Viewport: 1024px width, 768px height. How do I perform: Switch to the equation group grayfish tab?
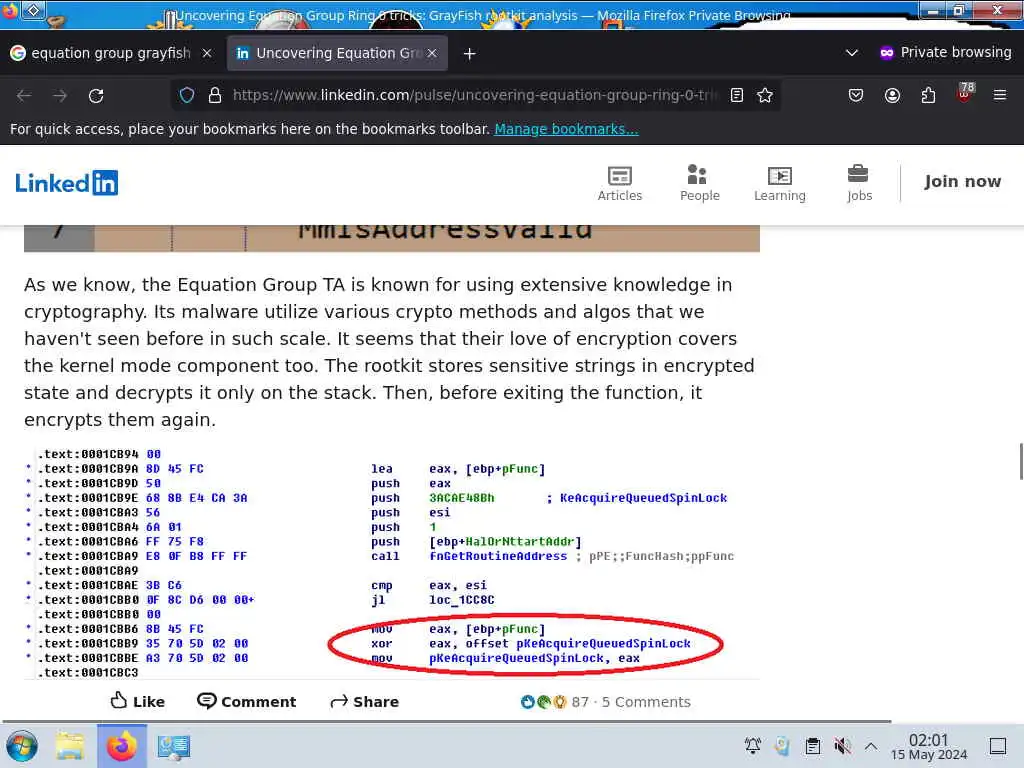pyautogui.click(x=111, y=53)
